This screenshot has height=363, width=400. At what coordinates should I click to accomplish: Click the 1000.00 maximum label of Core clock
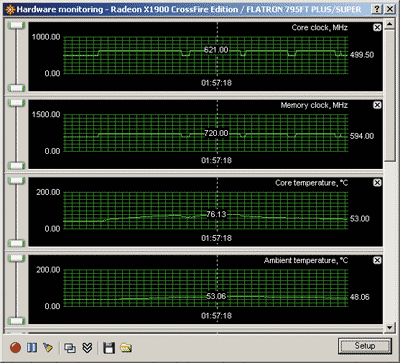[x=46, y=37]
